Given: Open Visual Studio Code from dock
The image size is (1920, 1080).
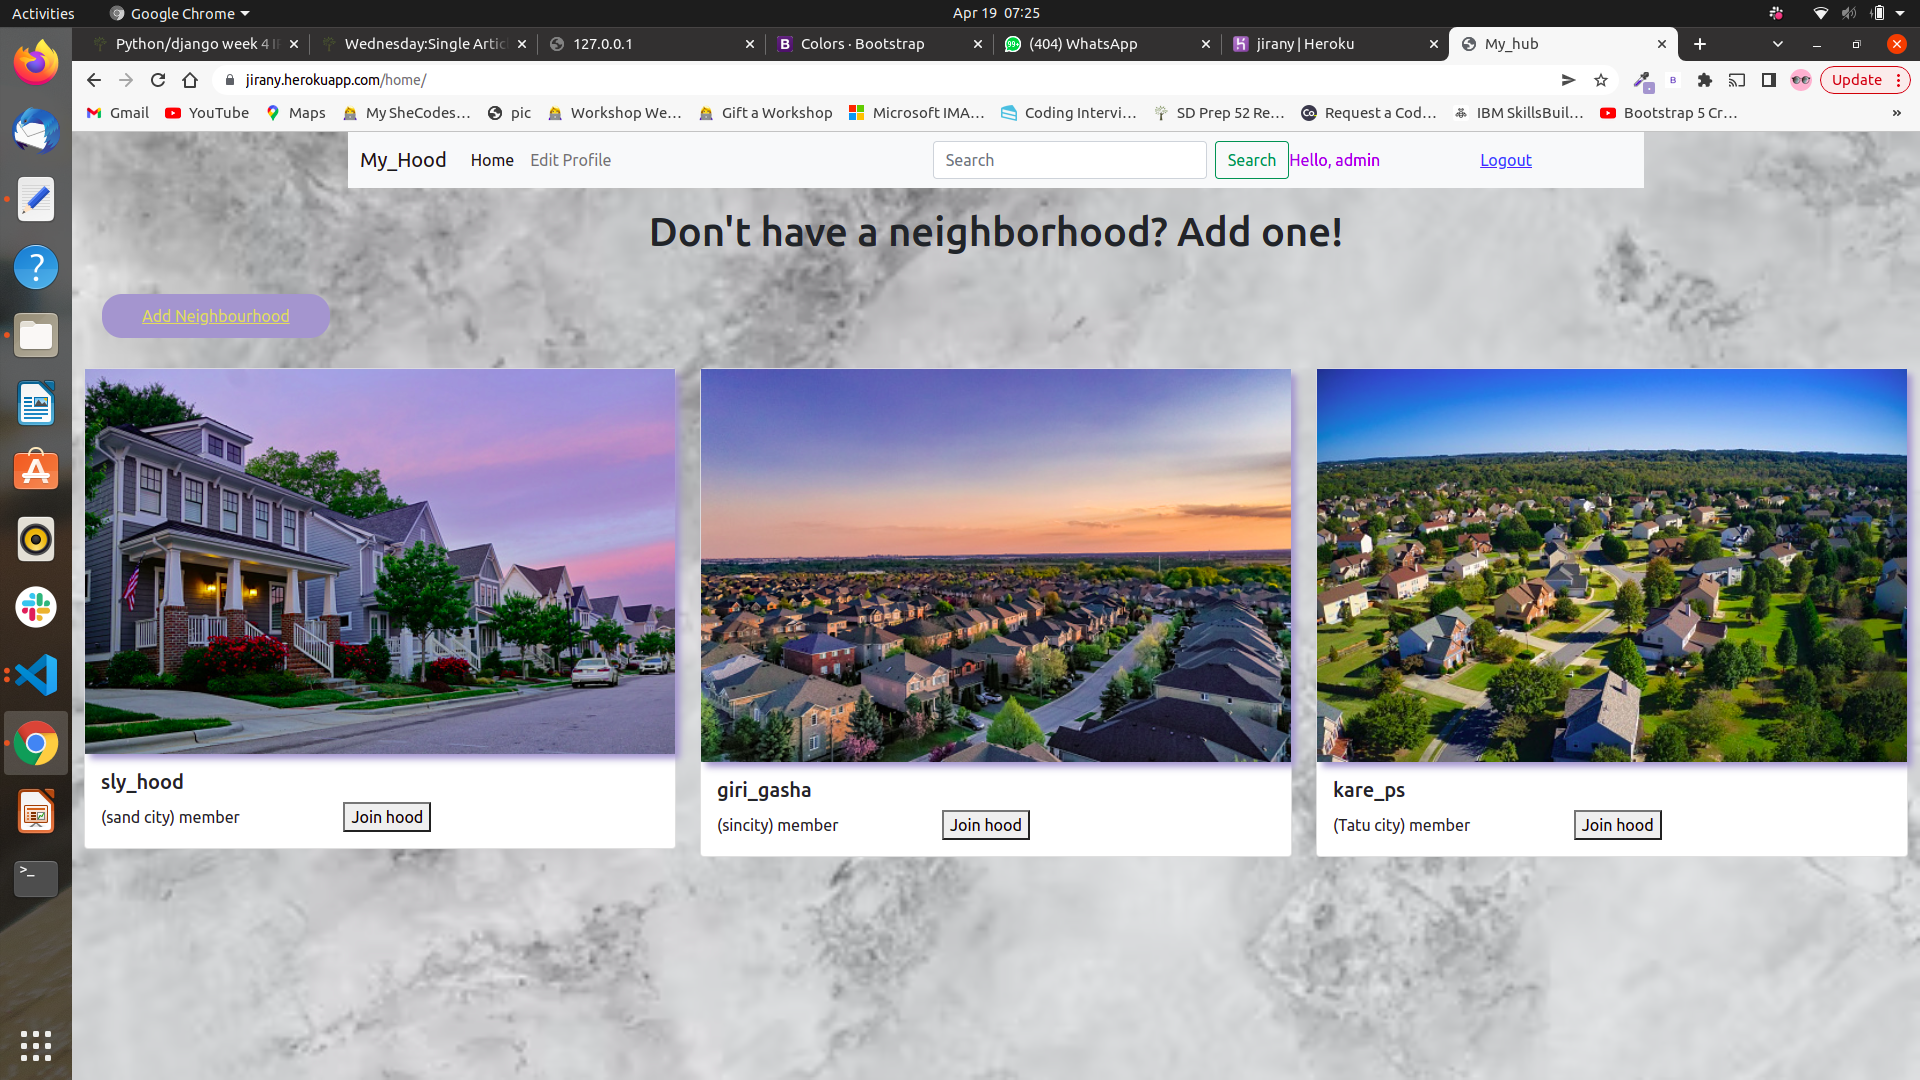Looking at the screenshot, I should coord(36,675).
